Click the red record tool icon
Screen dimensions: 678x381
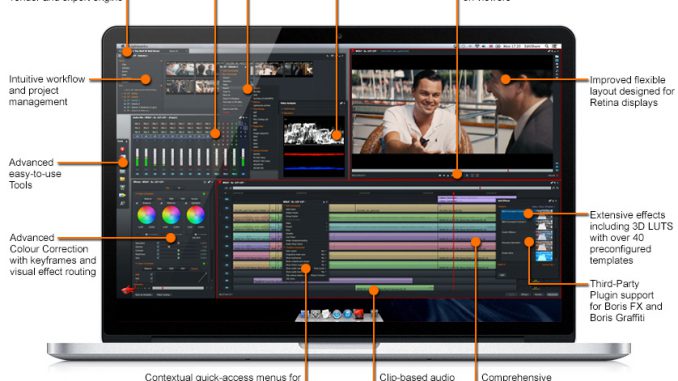[122, 149]
